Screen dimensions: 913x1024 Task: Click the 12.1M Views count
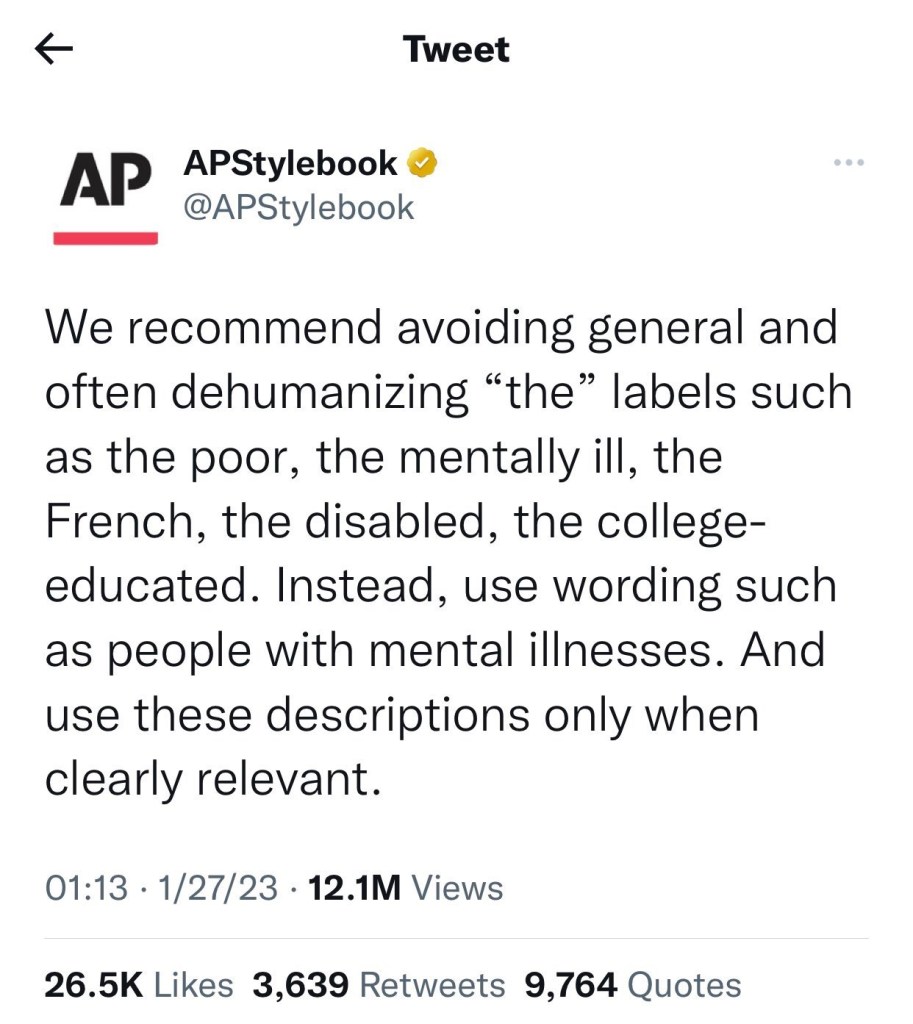[x=406, y=887]
